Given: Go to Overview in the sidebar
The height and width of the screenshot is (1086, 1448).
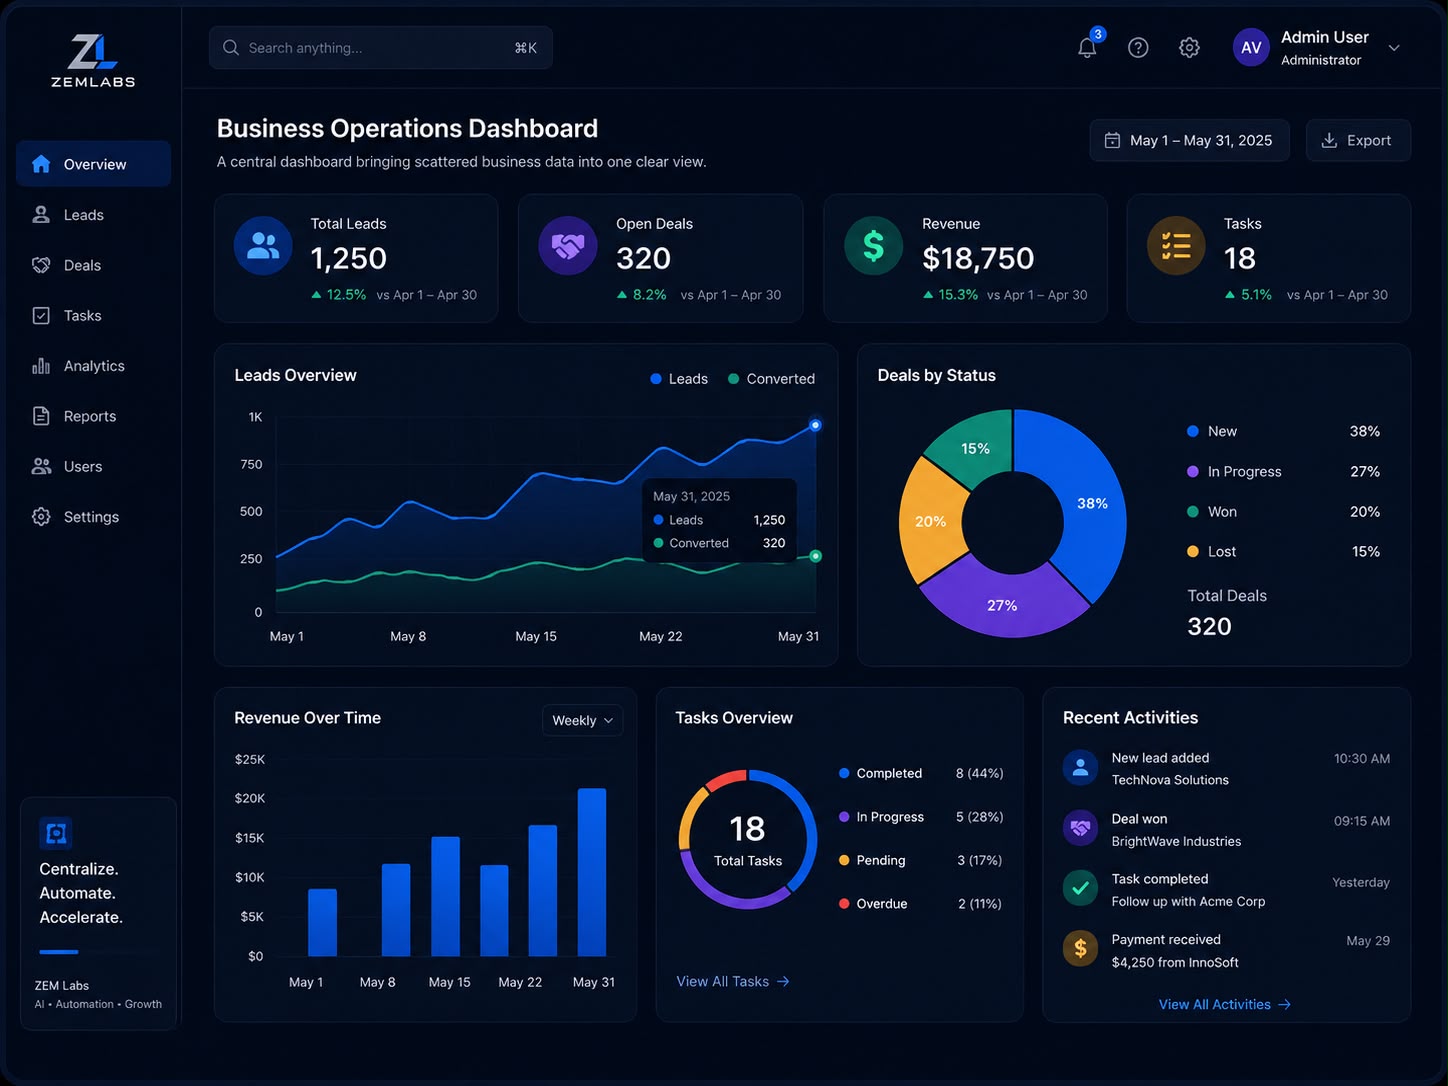Looking at the screenshot, I should coord(93,164).
